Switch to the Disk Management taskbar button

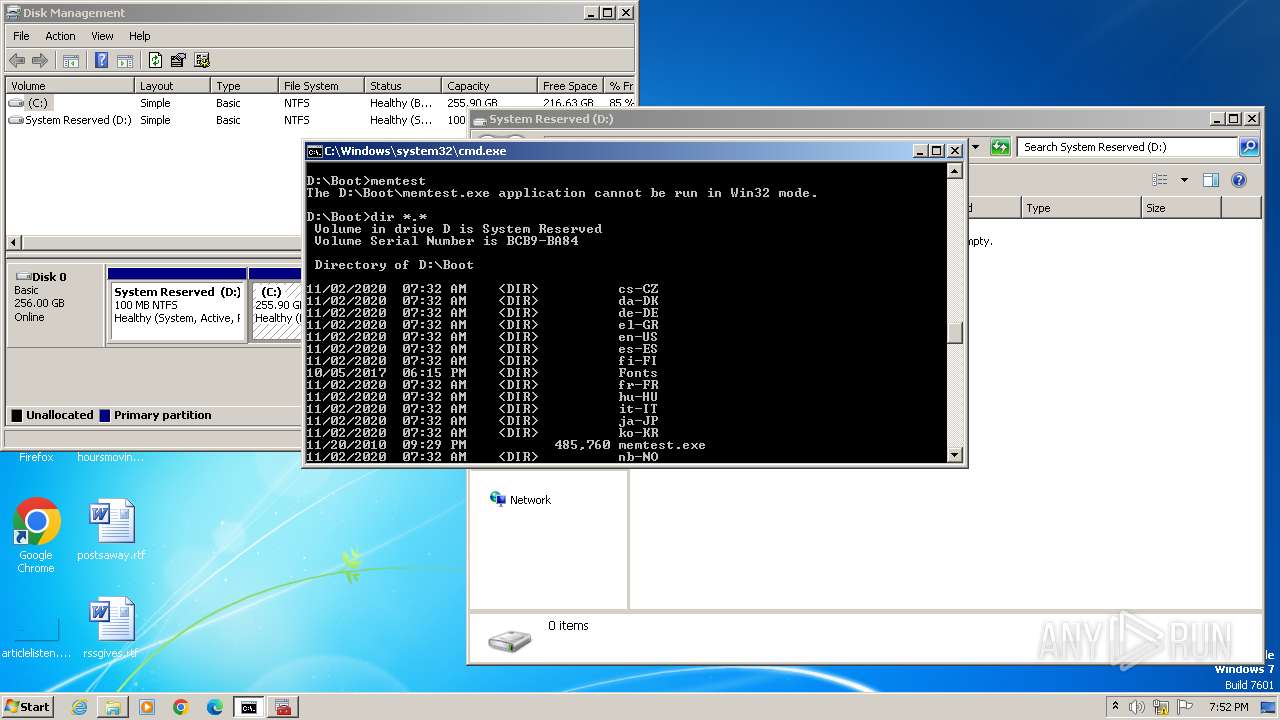pyautogui.click(x=283, y=707)
